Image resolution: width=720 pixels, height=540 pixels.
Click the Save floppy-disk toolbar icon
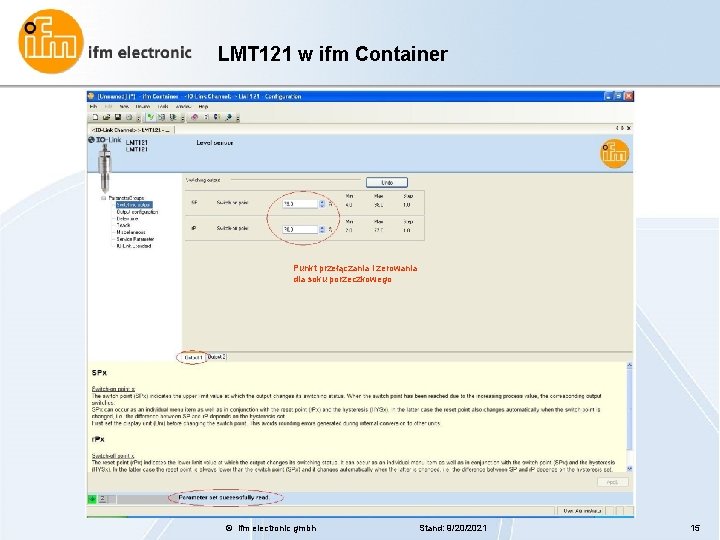(x=118, y=118)
